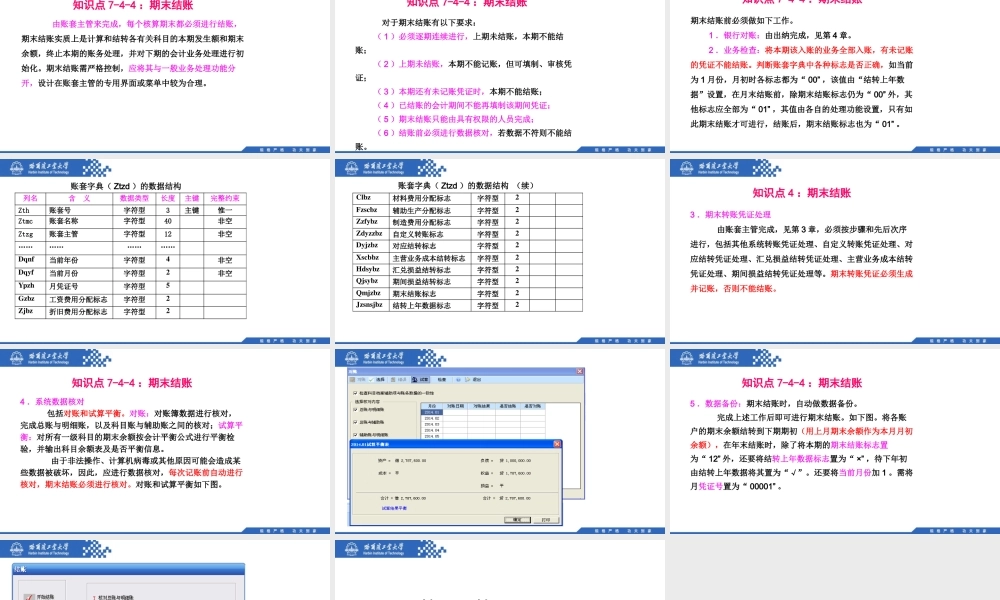This screenshot has width=1000, height=600.
Task: Select the 2014.01 row in the month table
Action: click(x=430, y=412)
